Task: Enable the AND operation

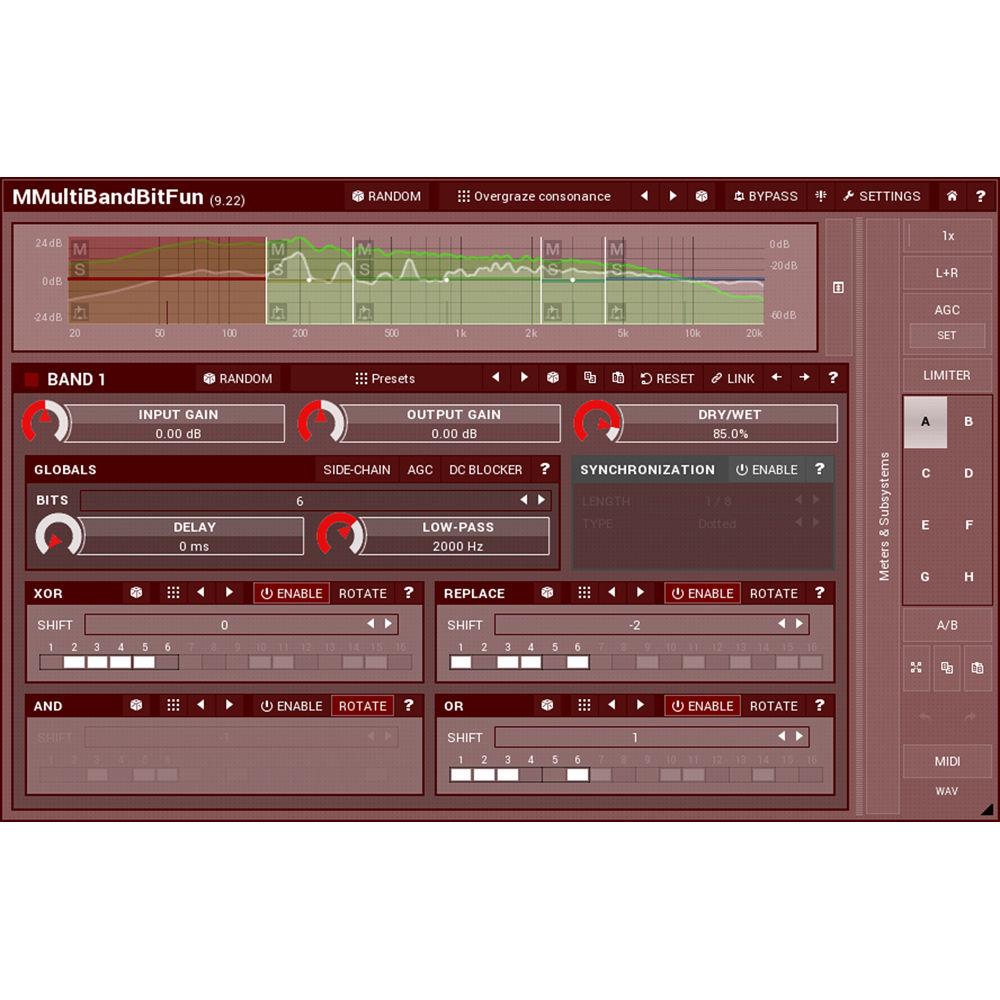Action: point(292,705)
